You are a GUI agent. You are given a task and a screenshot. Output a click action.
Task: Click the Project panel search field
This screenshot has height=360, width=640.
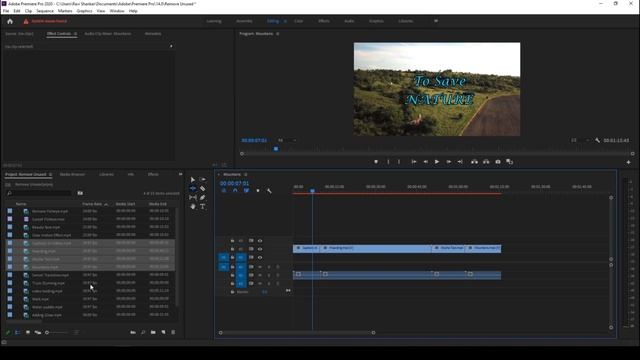pos(39,193)
